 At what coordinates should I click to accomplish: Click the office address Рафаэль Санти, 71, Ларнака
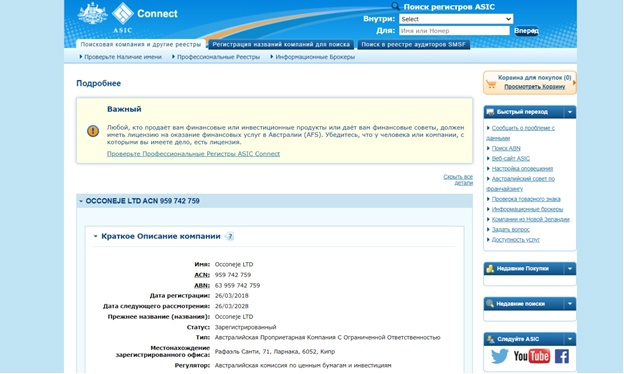coord(275,352)
